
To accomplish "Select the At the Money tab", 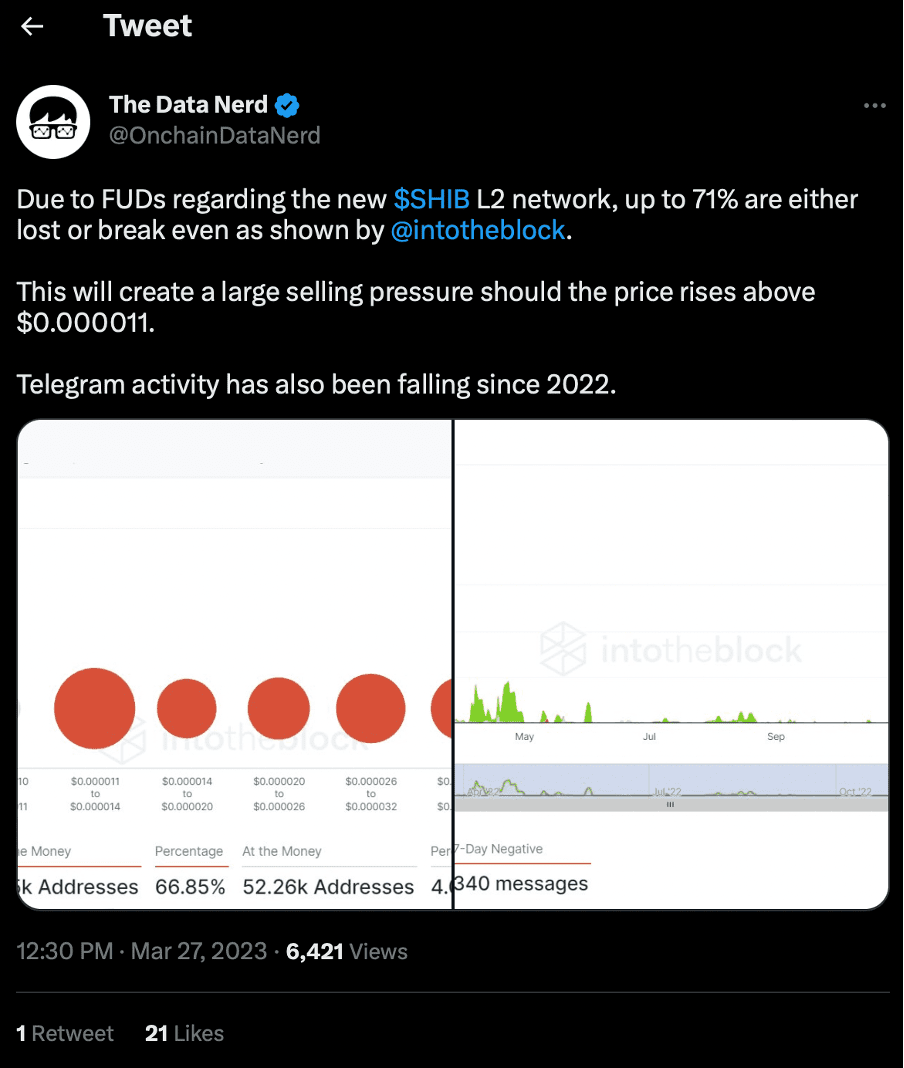I will pos(282,851).
